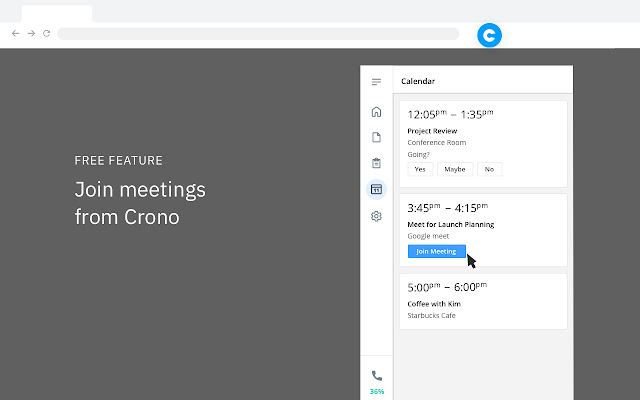Focus the browser address bar

(x=258, y=34)
